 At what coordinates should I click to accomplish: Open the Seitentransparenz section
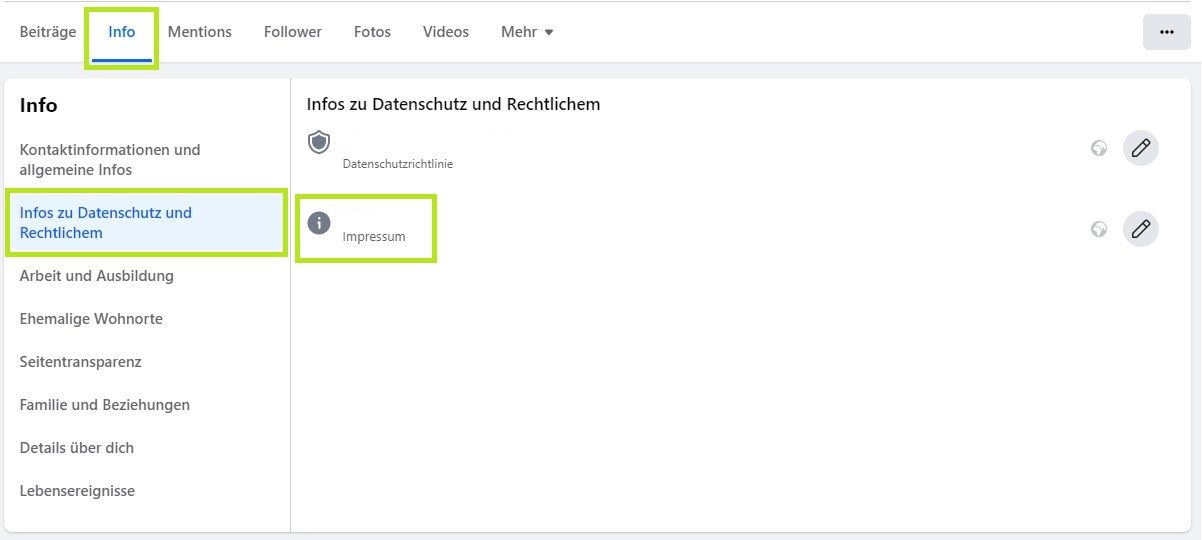coord(81,362)
